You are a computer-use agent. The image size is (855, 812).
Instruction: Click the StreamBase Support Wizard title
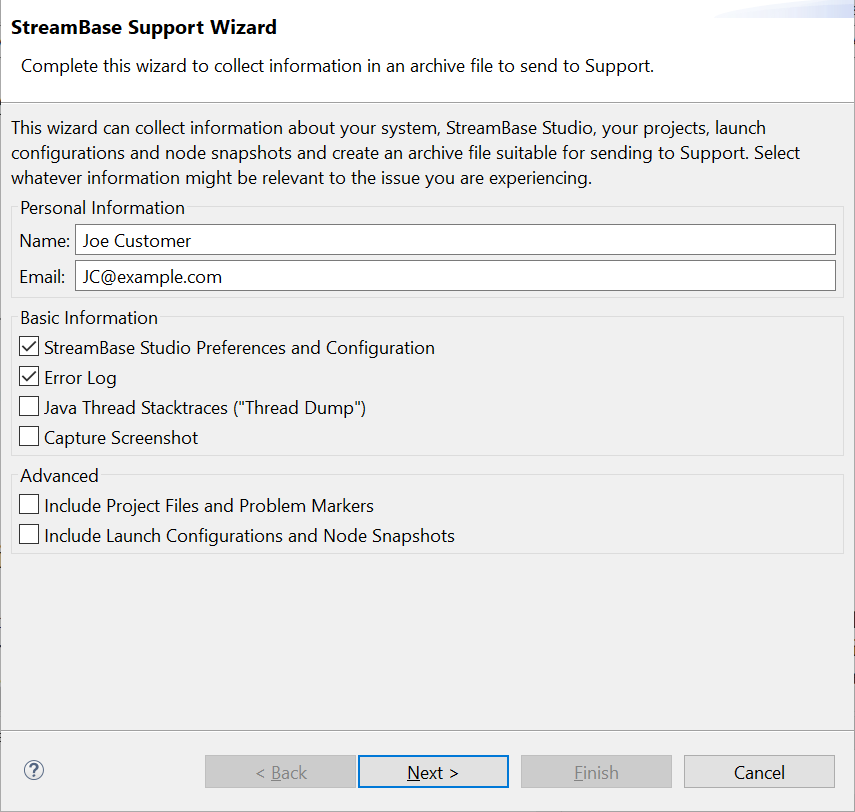tap(144, 28)
